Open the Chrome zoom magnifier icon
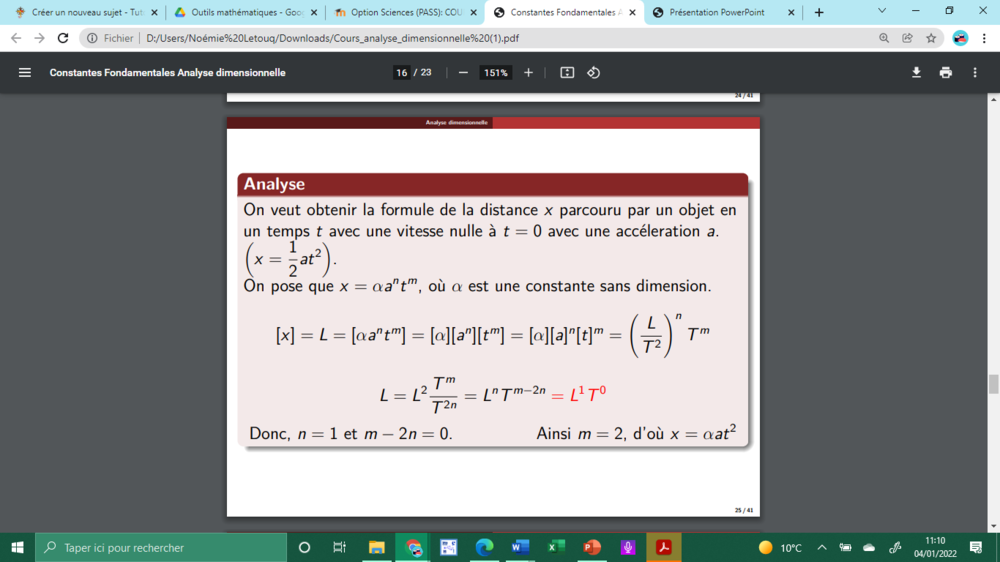The image size is (1000, 562). [x=884, y=38]
